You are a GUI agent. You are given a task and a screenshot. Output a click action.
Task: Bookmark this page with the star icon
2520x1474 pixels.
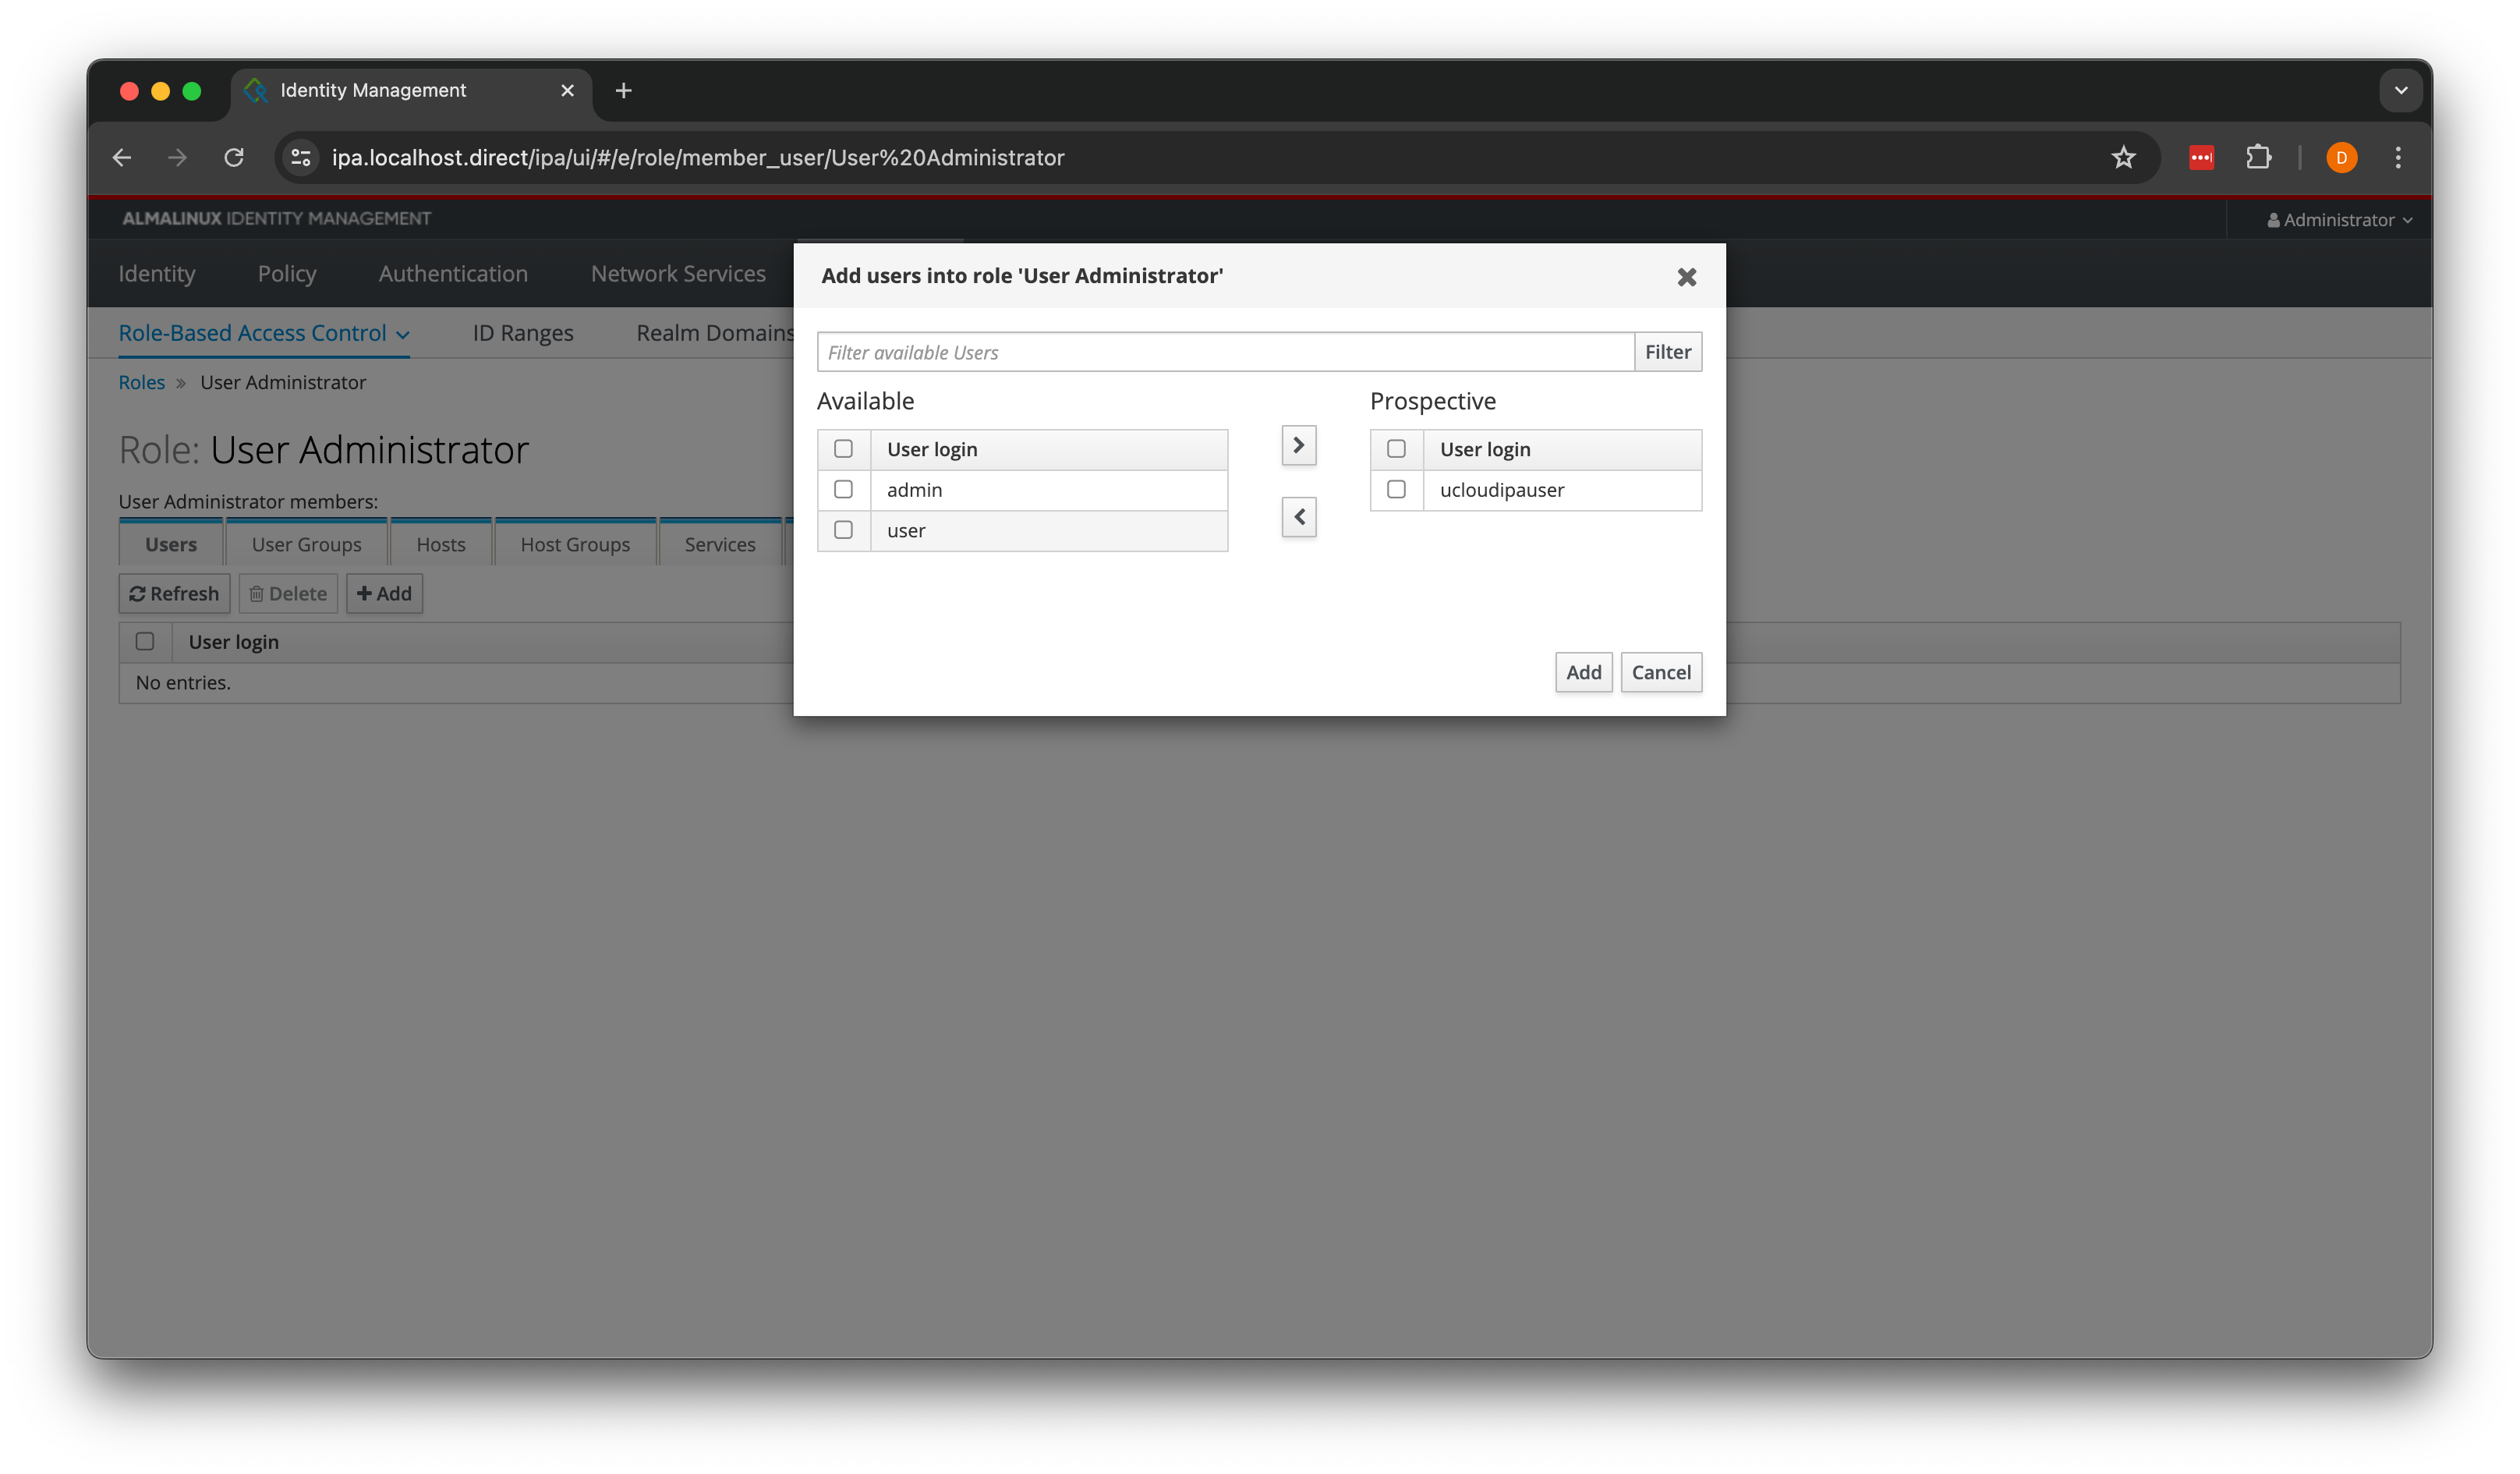tap(2123, 157)
